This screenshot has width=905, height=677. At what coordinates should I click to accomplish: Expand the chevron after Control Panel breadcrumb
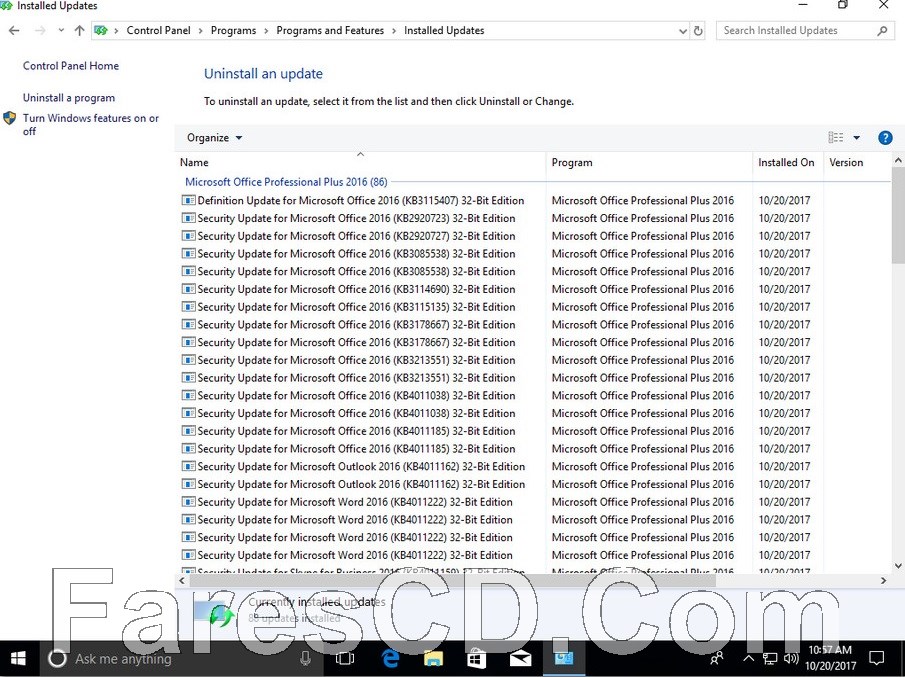tap(200, 31)
